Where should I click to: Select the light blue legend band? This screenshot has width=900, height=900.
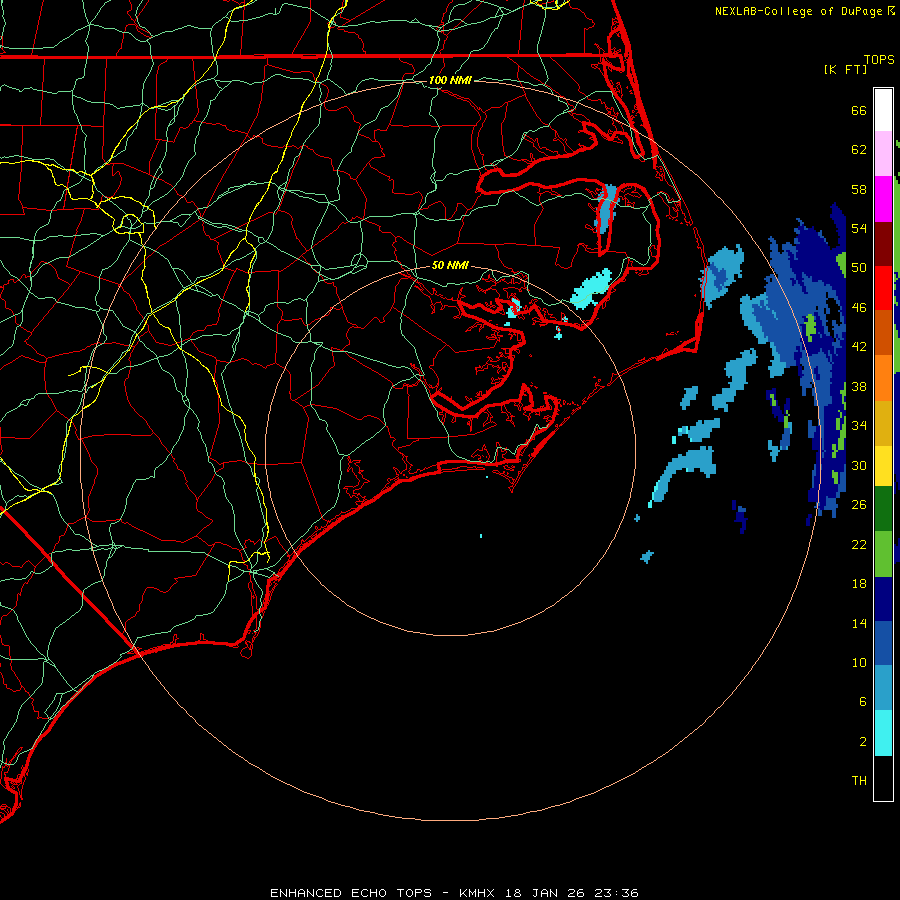pyautogui.click(x=883, y=688)
